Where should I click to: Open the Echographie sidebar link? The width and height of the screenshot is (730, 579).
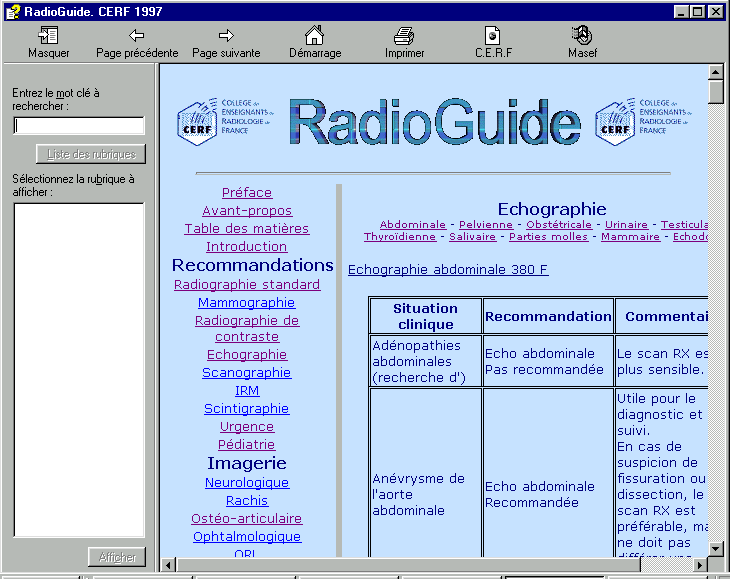(x=247, y=355)
